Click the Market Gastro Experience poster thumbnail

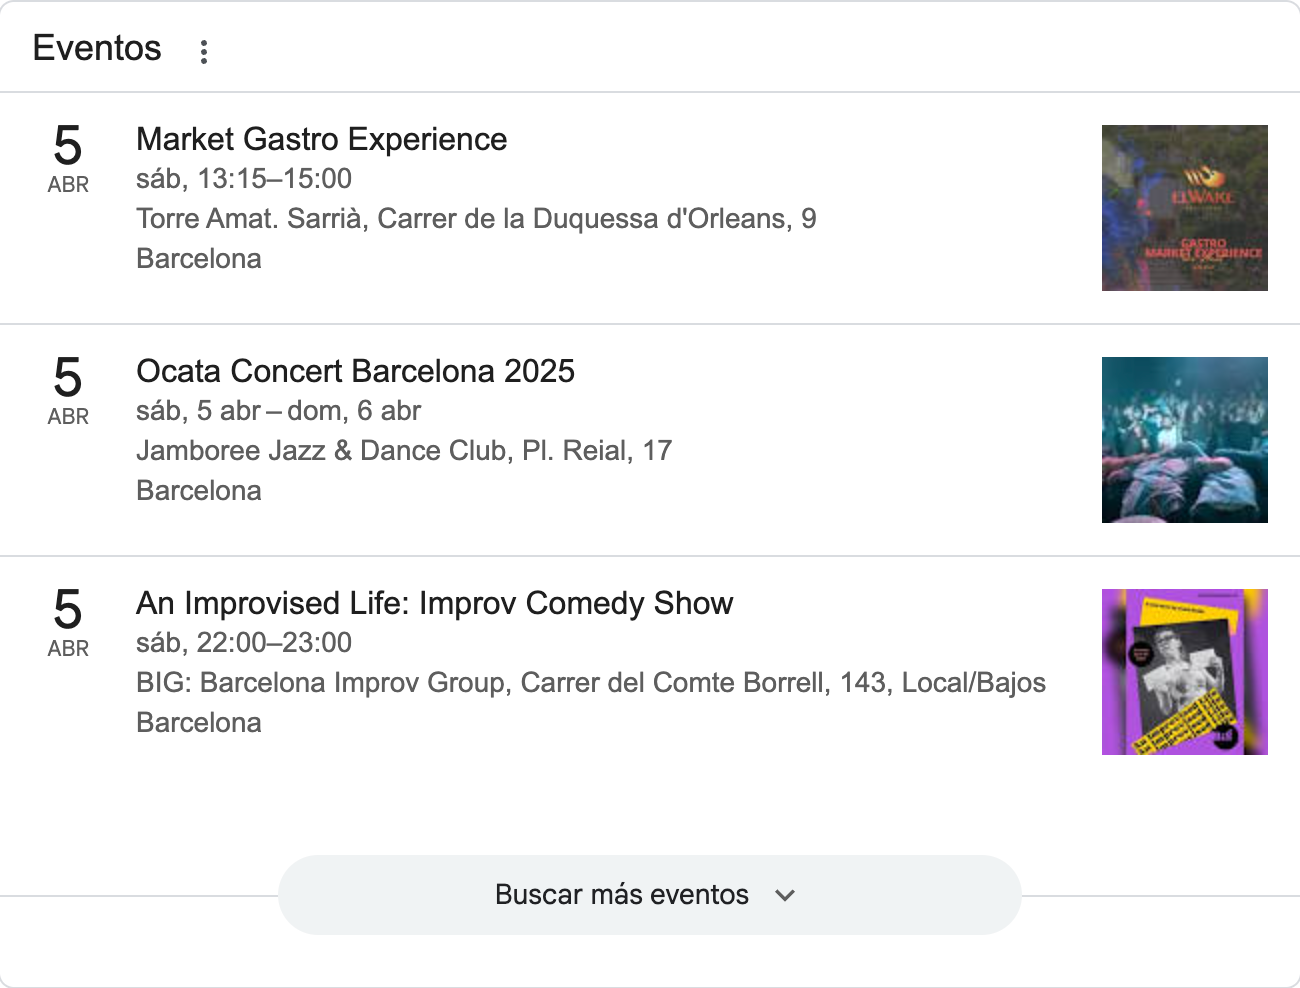point(1184,208)
